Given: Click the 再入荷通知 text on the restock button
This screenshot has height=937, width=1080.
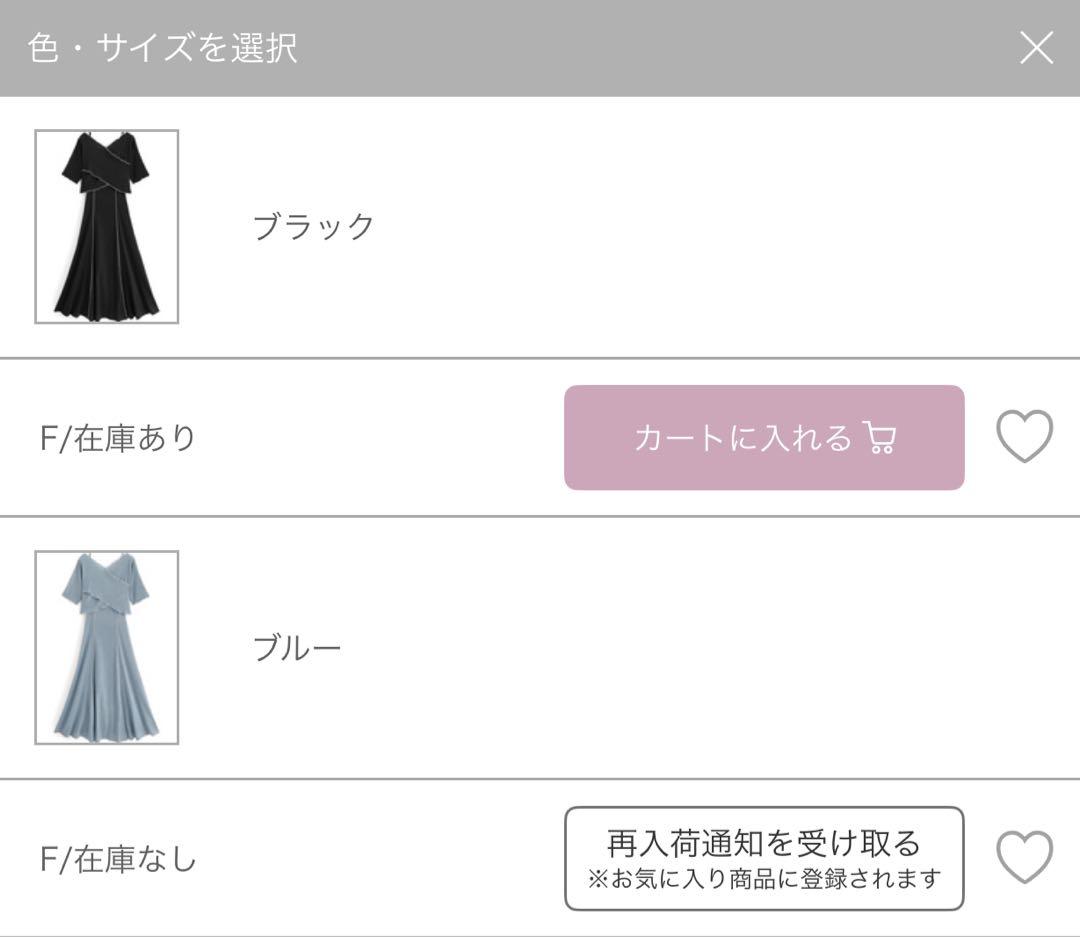Looking at the screenshot, I should click(x=675, y=843).
